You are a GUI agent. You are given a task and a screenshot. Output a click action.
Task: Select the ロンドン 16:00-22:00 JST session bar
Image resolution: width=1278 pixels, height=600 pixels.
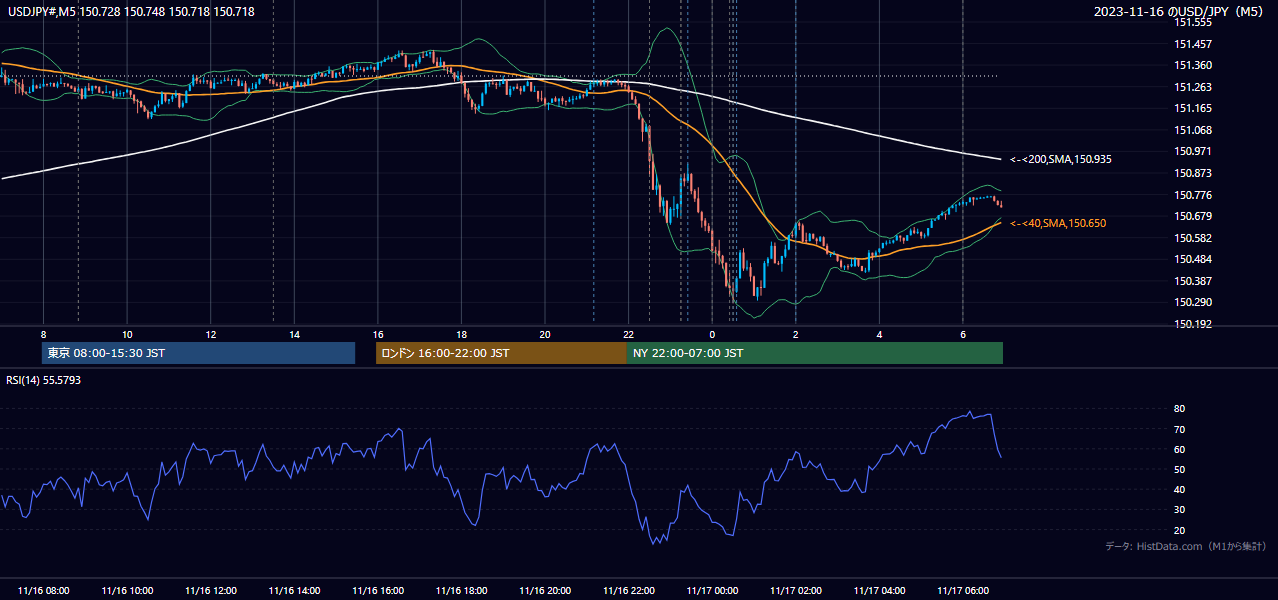501,353
